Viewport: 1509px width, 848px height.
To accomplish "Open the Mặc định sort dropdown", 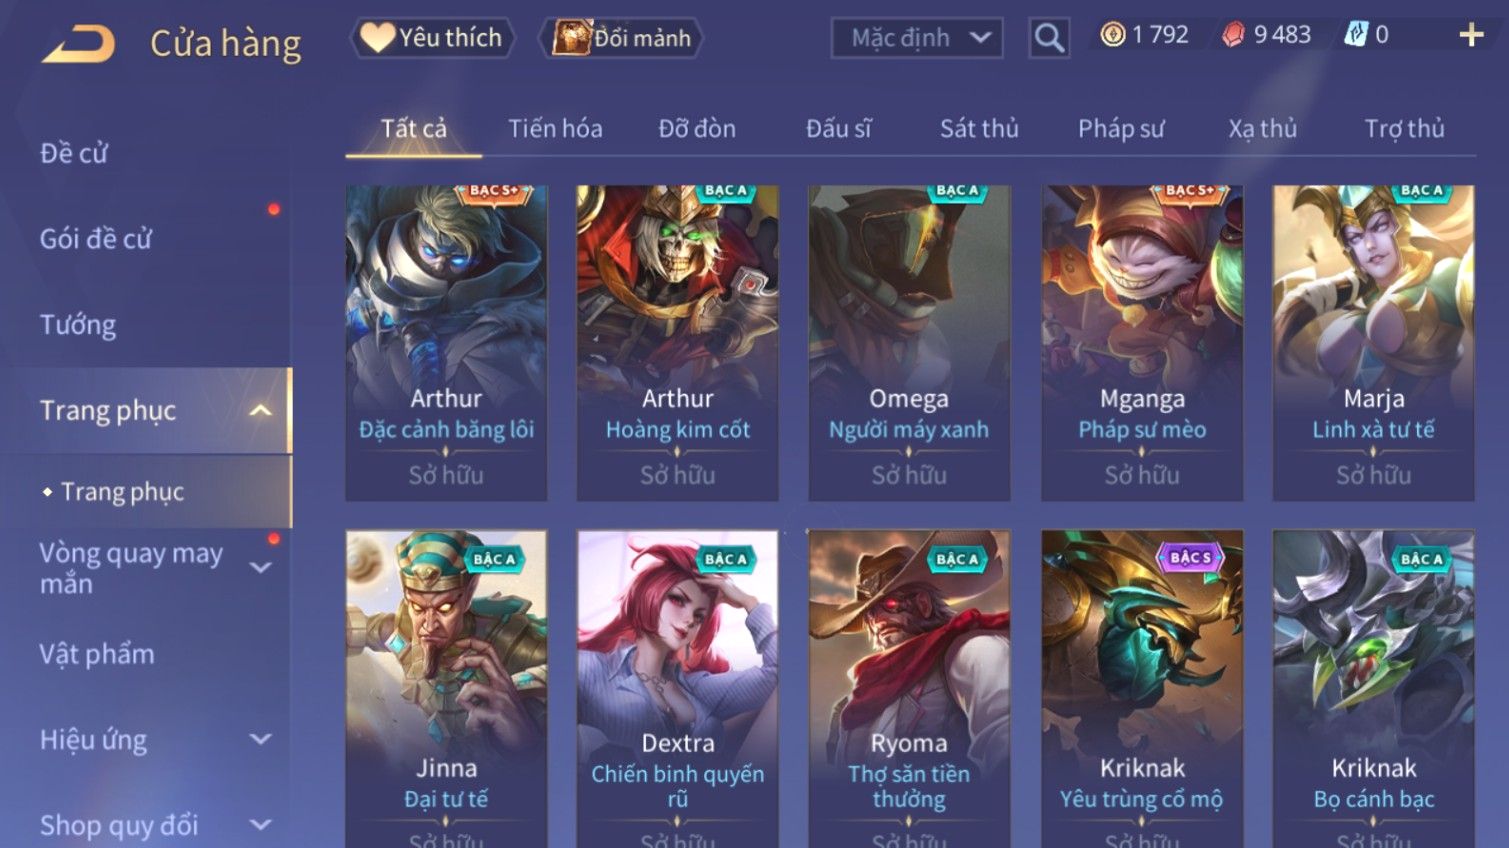I will pos(917,38).
